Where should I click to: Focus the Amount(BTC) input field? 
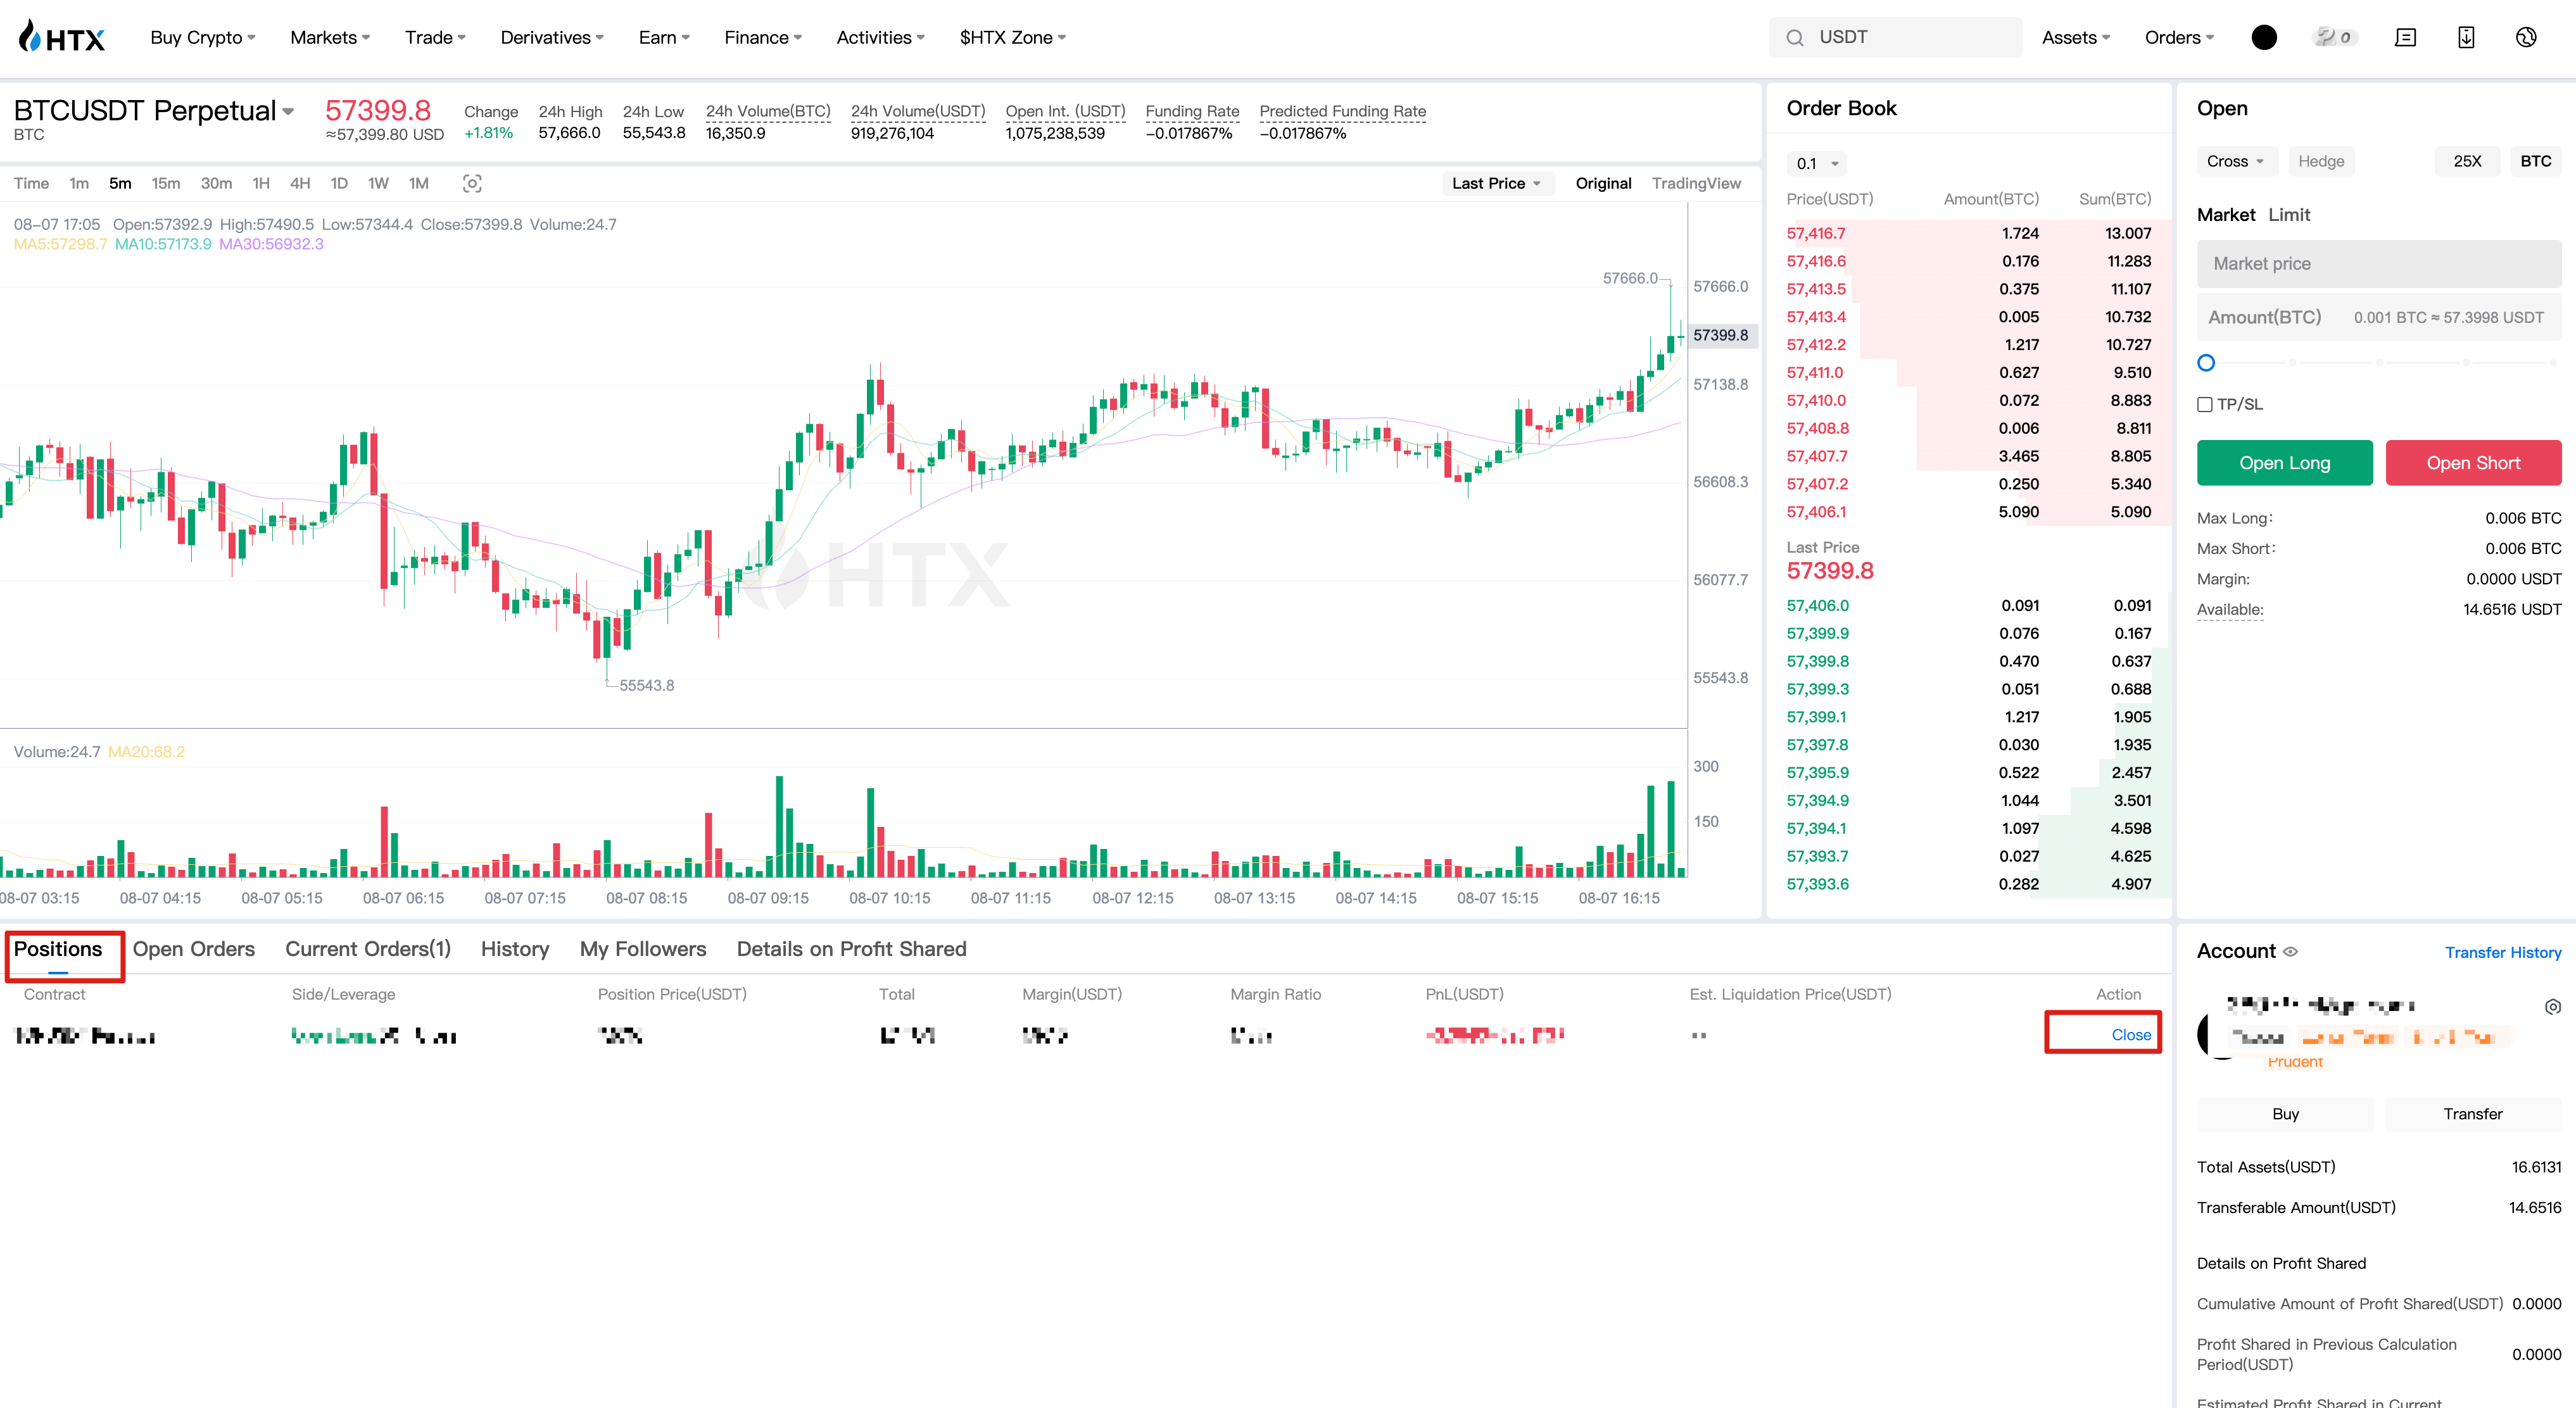click(2379, 317)
